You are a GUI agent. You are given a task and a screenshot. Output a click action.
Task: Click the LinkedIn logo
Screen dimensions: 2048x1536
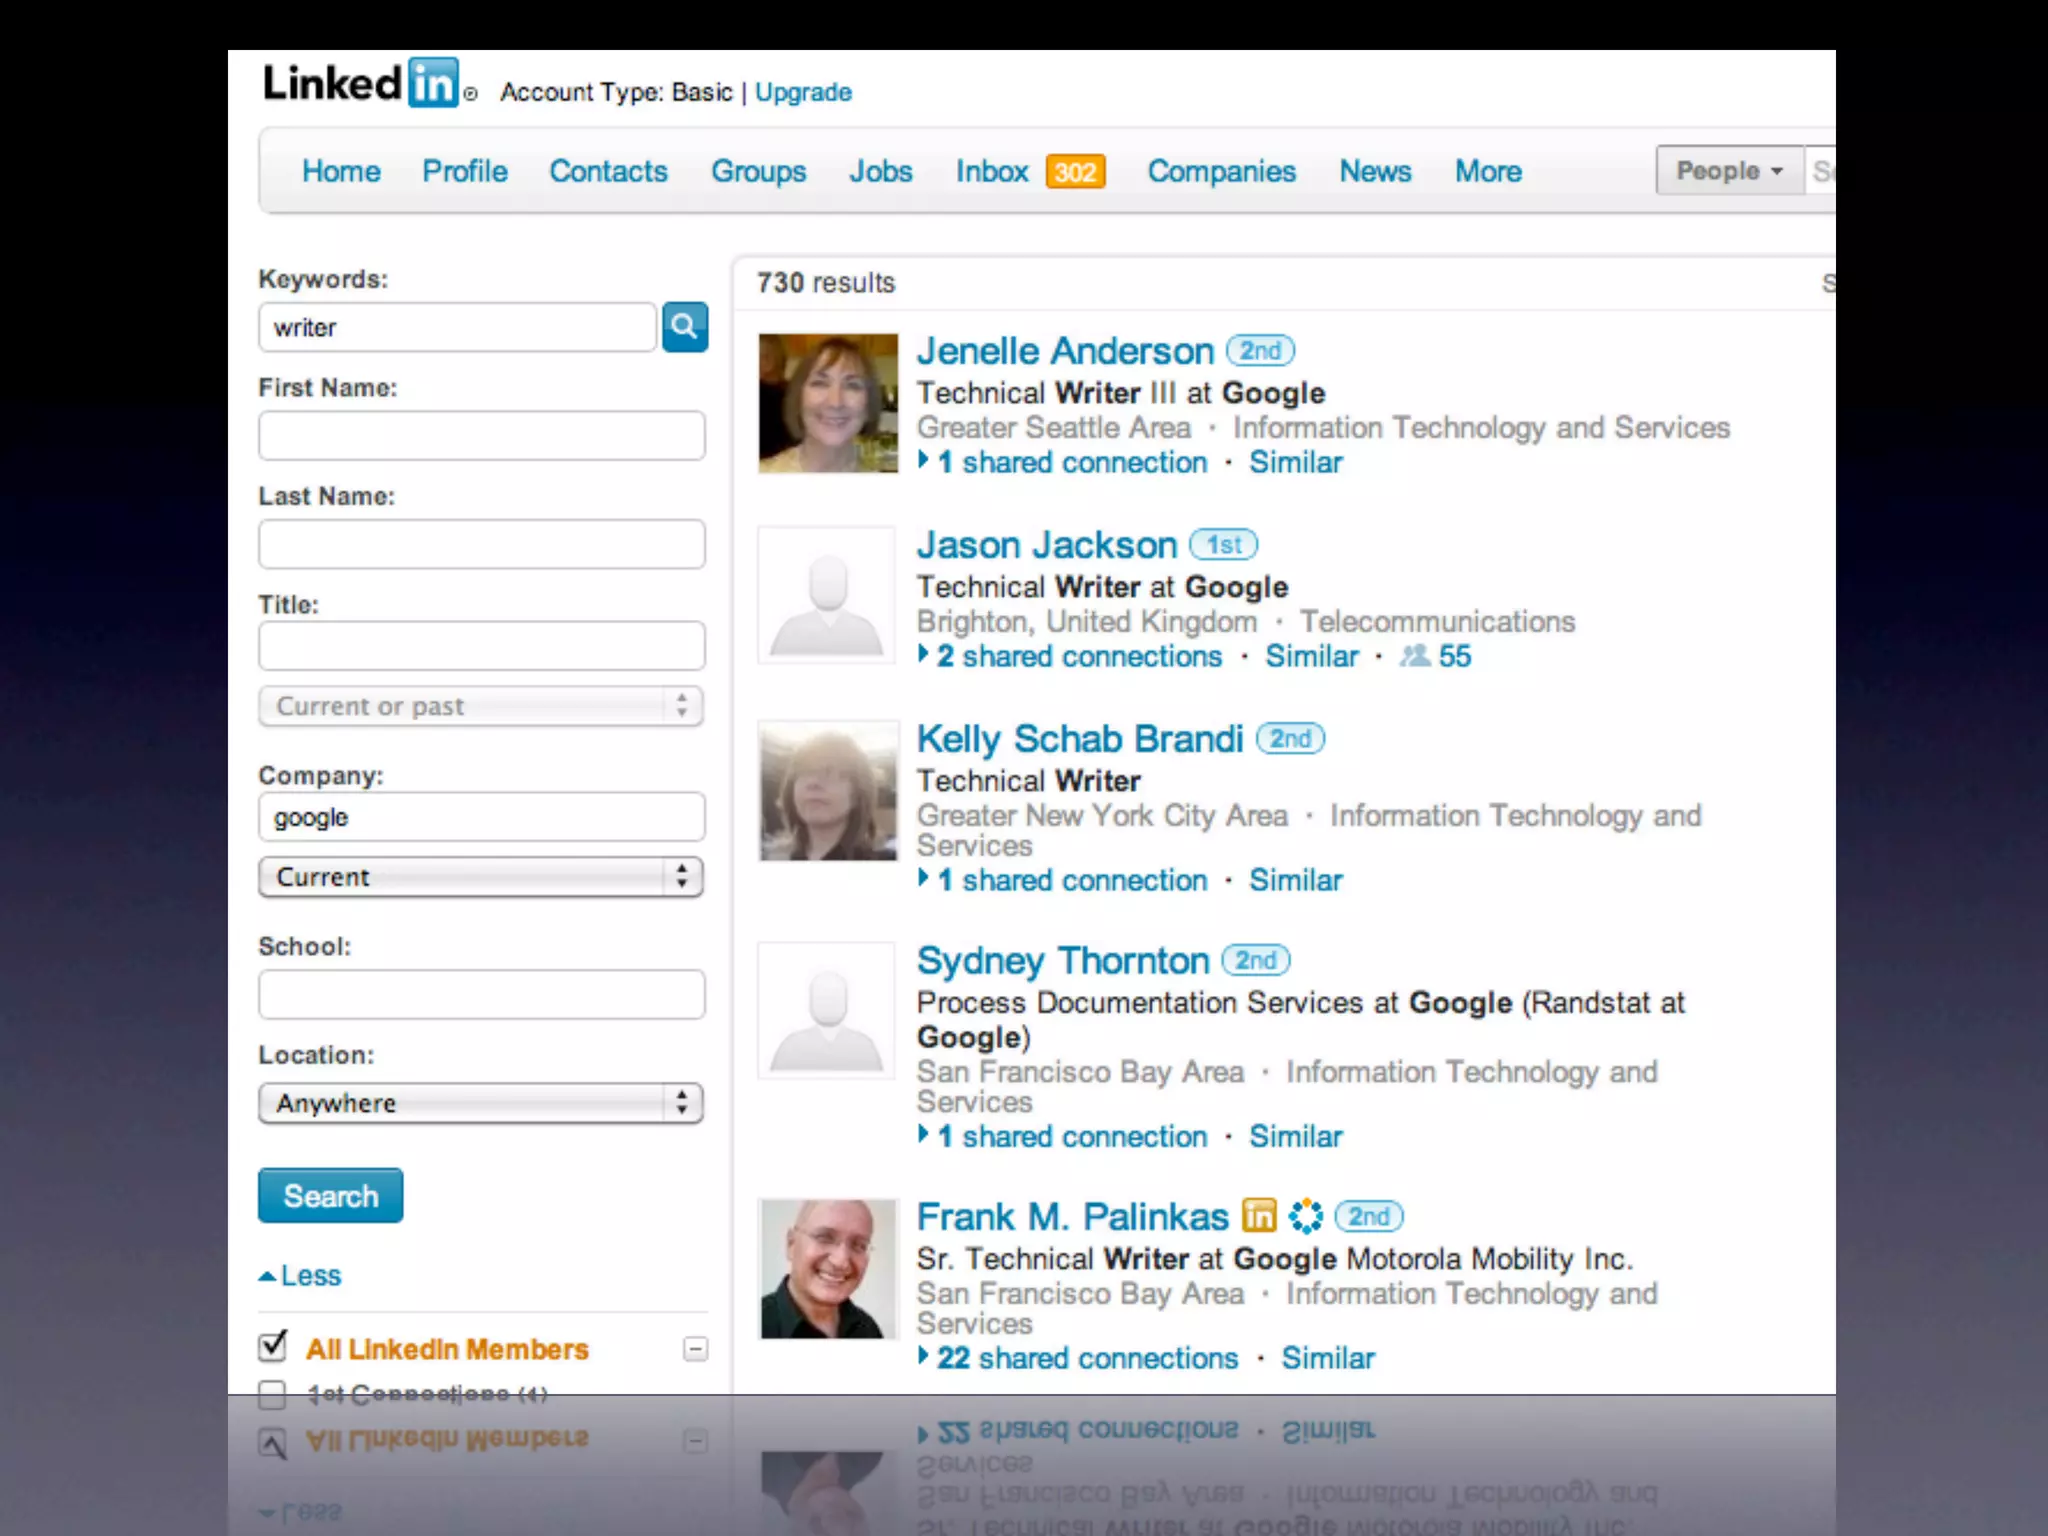[x=361, y=83]
